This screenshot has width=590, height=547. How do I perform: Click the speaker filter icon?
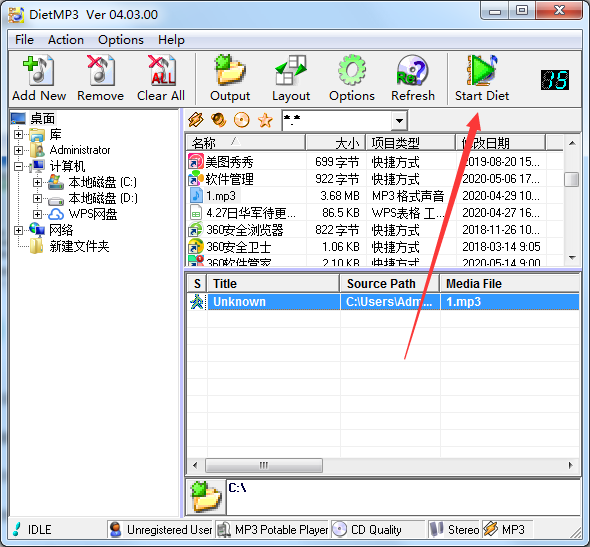pyautogui.click(x=219, y=120)
